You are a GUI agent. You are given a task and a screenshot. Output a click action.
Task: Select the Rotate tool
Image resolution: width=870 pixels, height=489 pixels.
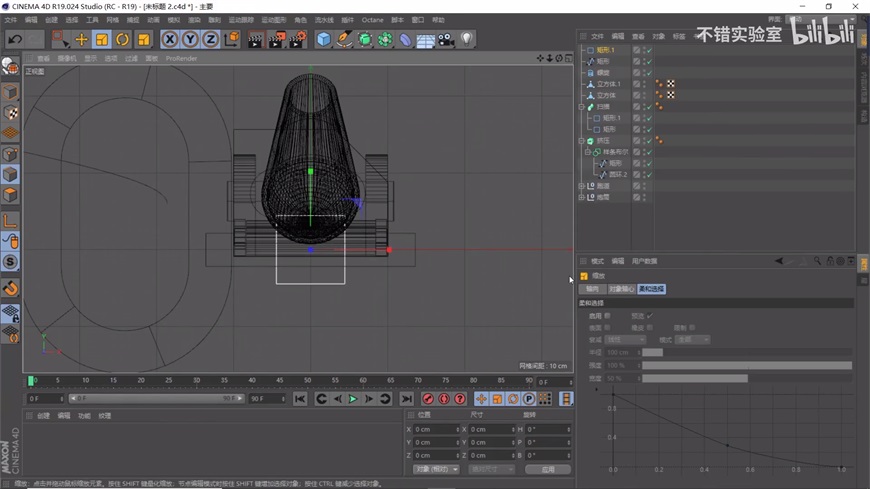click(122, 40)
